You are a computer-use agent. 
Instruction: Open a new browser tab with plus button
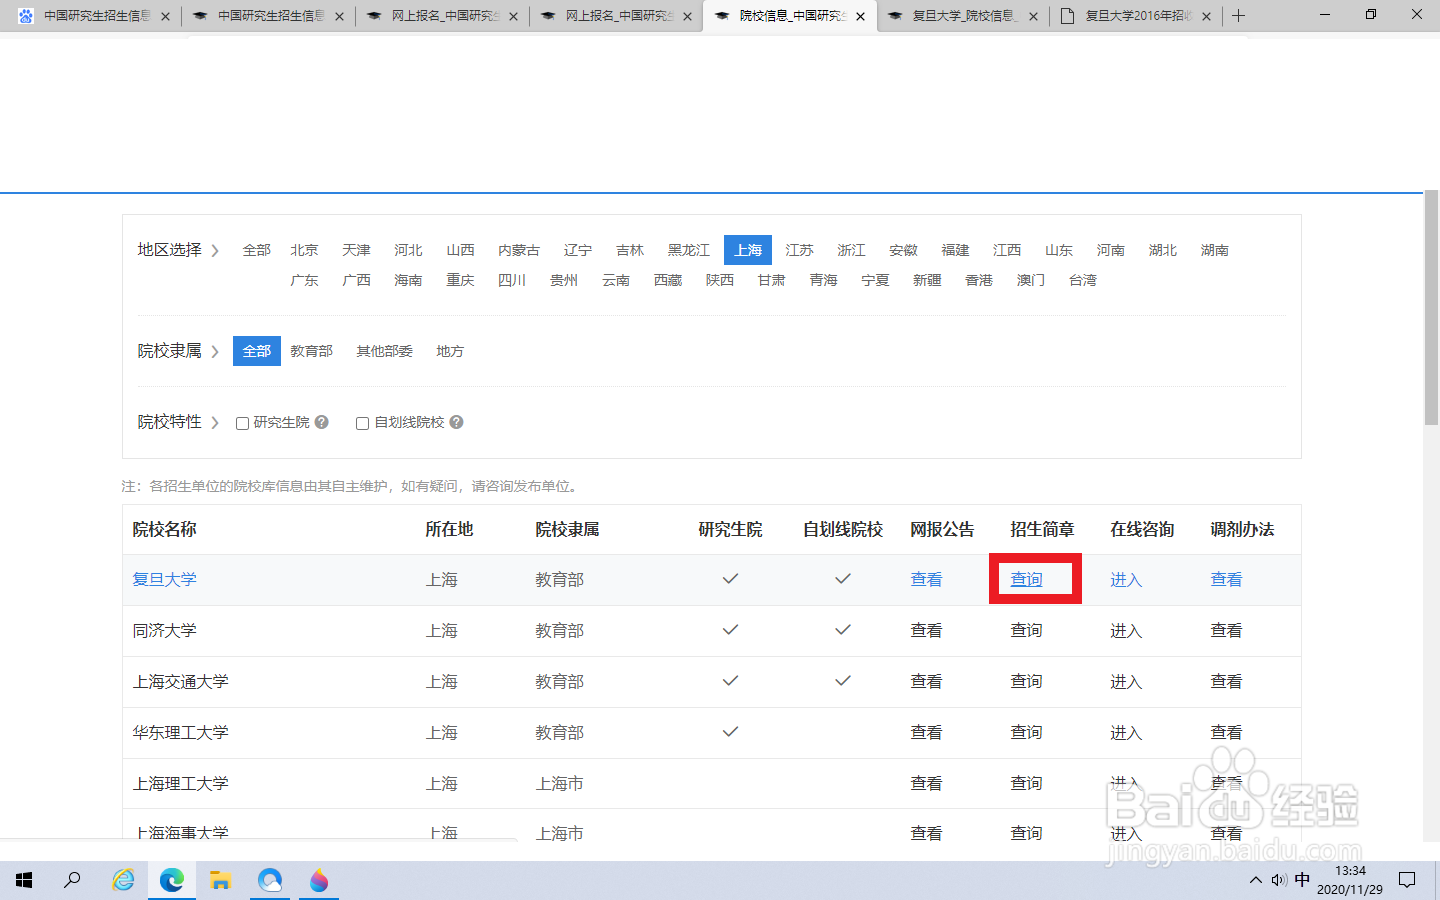click(x=1238, y=15)
